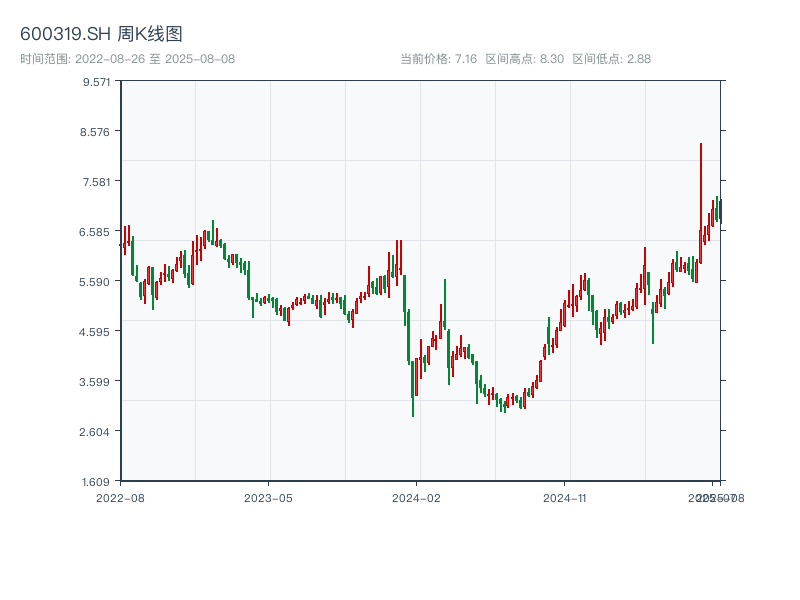Click the 2023-05 x-axis date label
The width and height of the screenshot is (800, 600).
click(x=268, y=497)
